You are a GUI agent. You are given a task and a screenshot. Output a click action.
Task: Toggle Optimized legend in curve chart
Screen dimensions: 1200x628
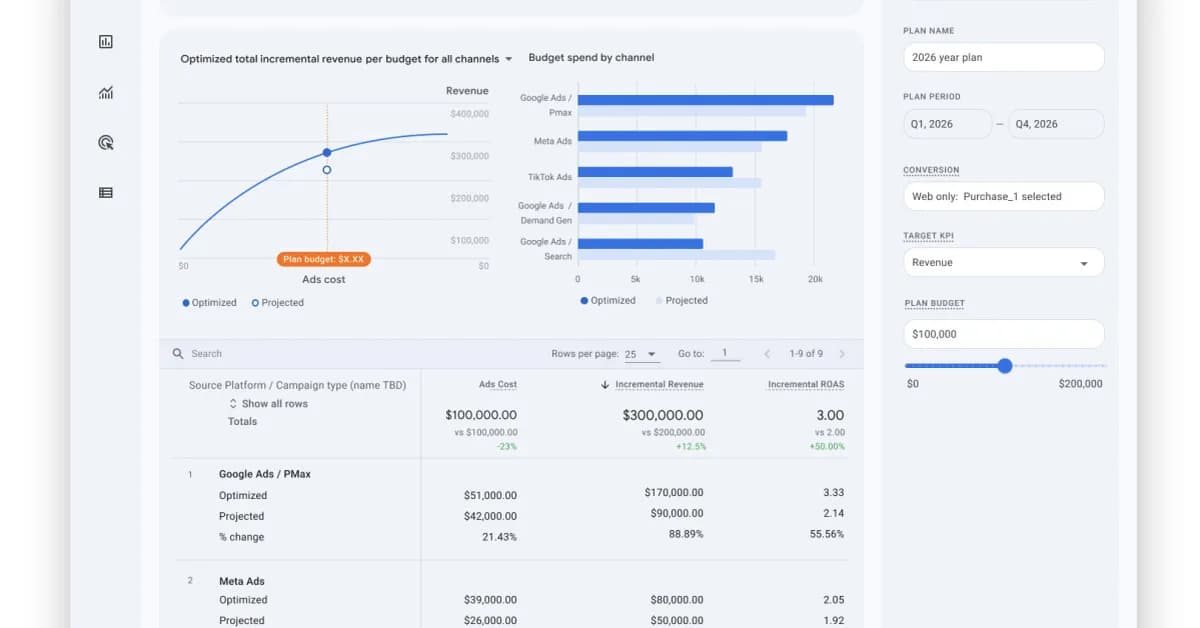pos(209,303)
